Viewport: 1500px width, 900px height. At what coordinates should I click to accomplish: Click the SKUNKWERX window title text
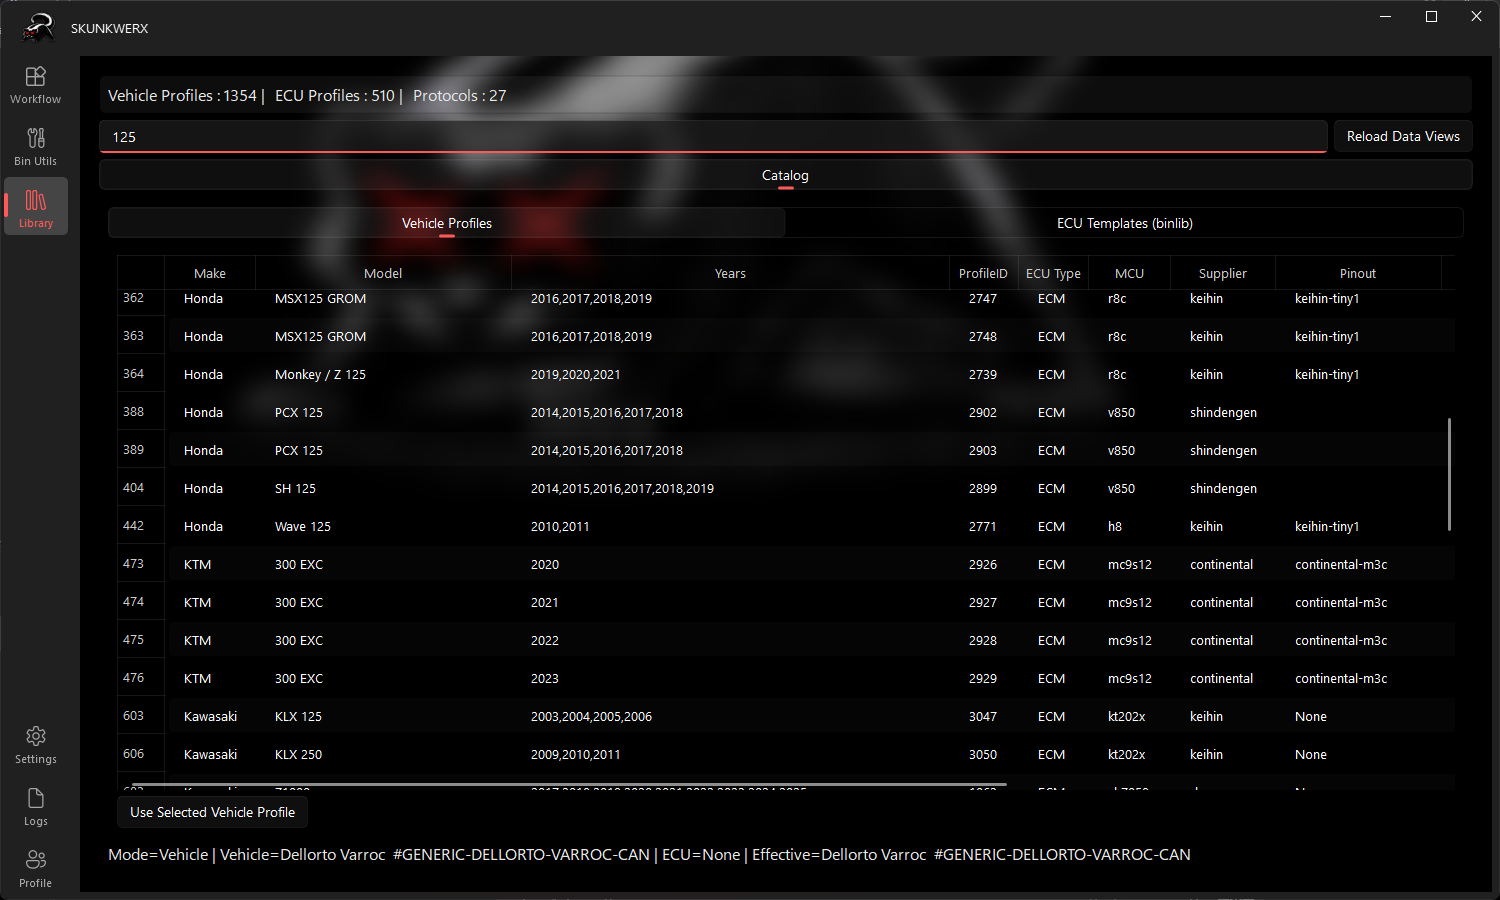click(x=110, y=29)
